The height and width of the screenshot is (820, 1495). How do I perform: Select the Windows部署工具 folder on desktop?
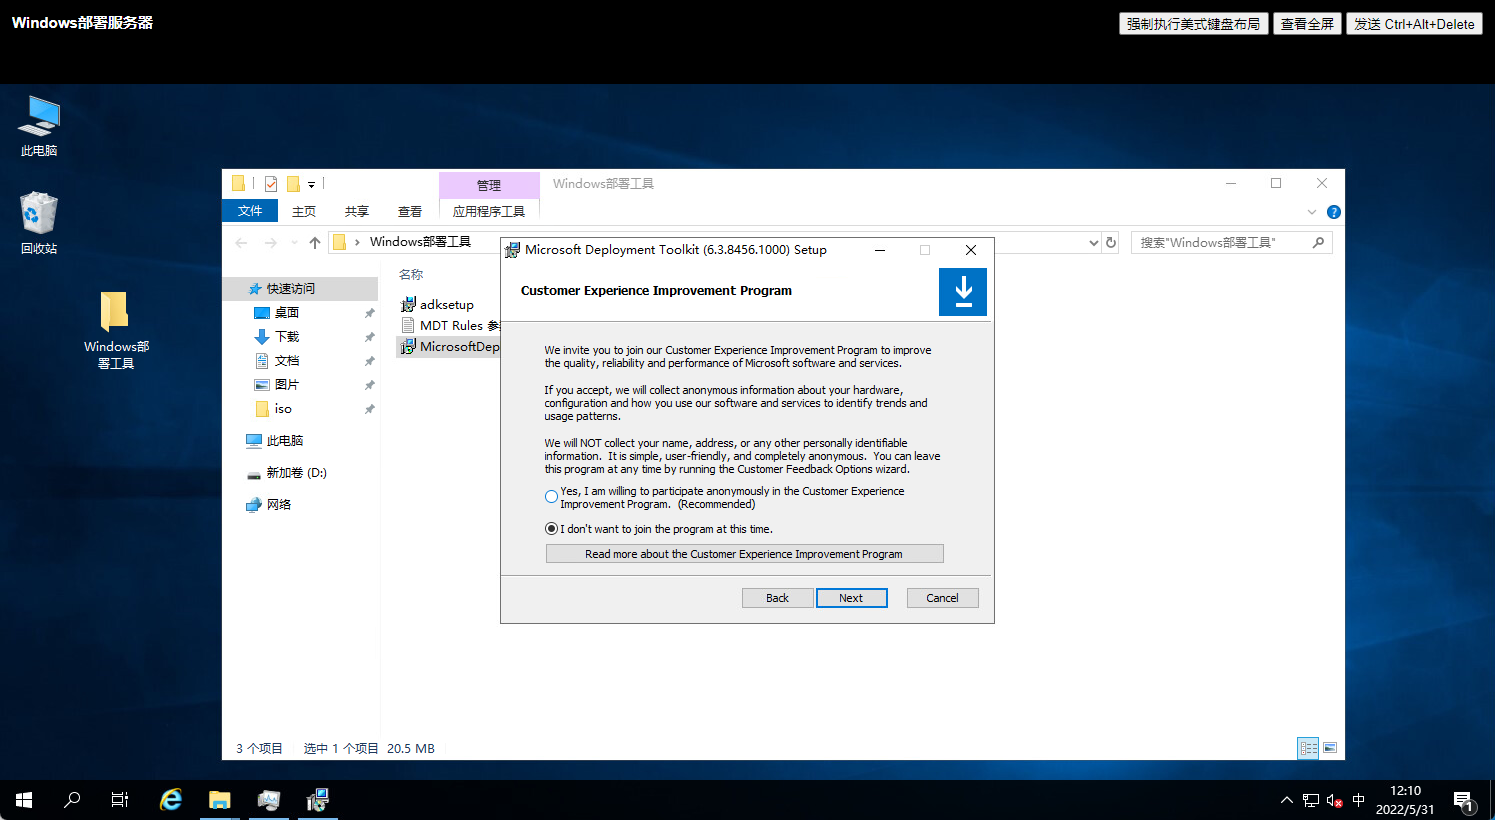tap(116, 331)
